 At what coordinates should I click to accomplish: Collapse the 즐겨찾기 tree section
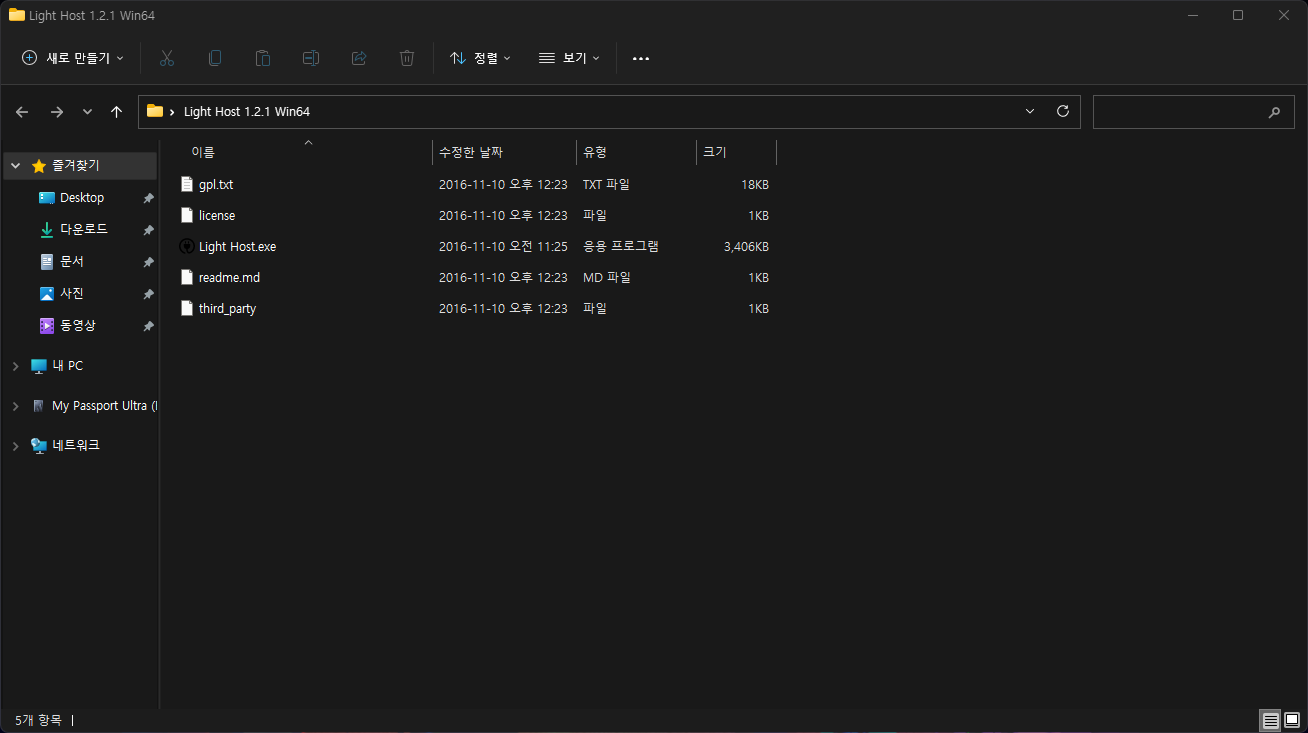pyautogui.click(x=15, y=166)
